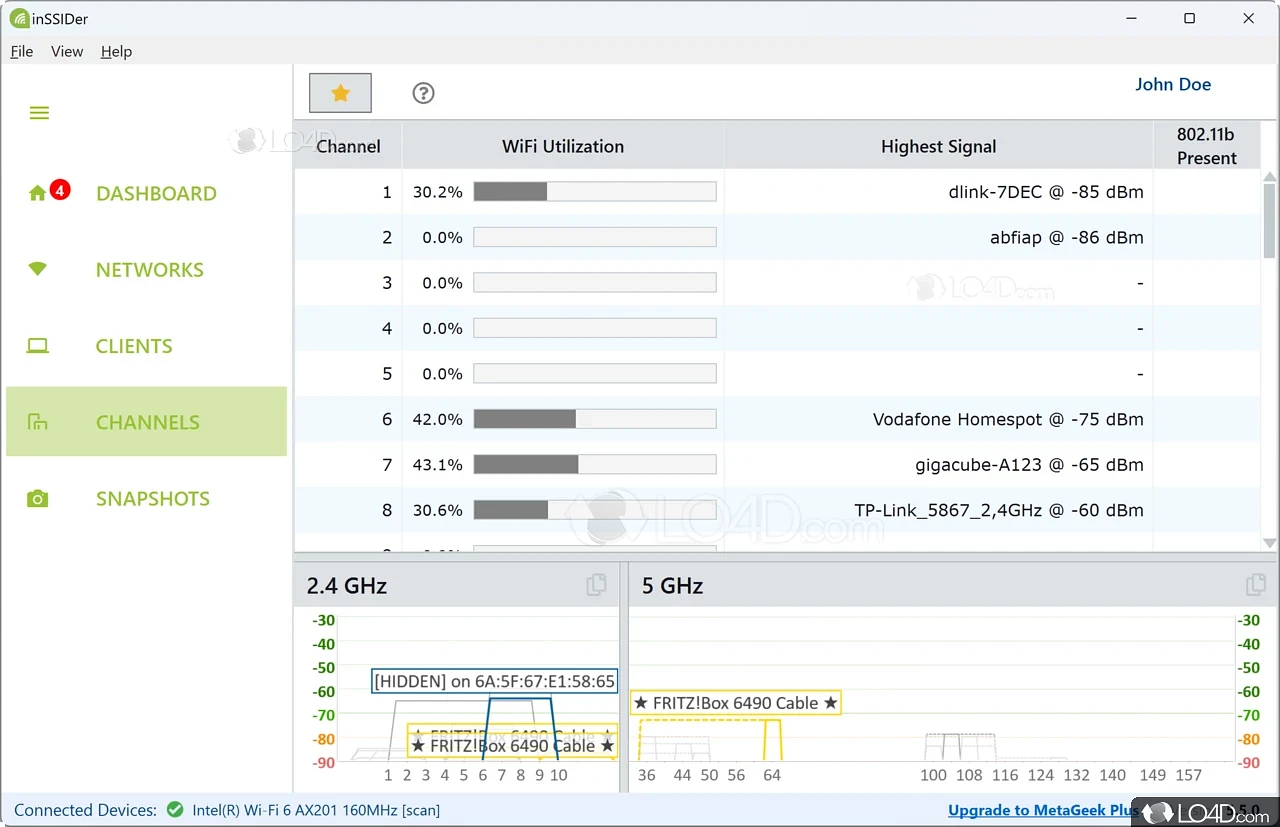1280x827 pixels.
Task: Click the Channels sidebar icon
Action: pos(38,422)
